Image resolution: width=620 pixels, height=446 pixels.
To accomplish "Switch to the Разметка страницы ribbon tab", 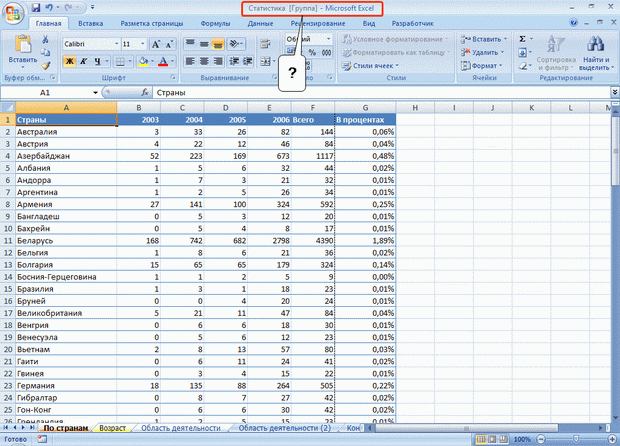I will click(152, 23).
